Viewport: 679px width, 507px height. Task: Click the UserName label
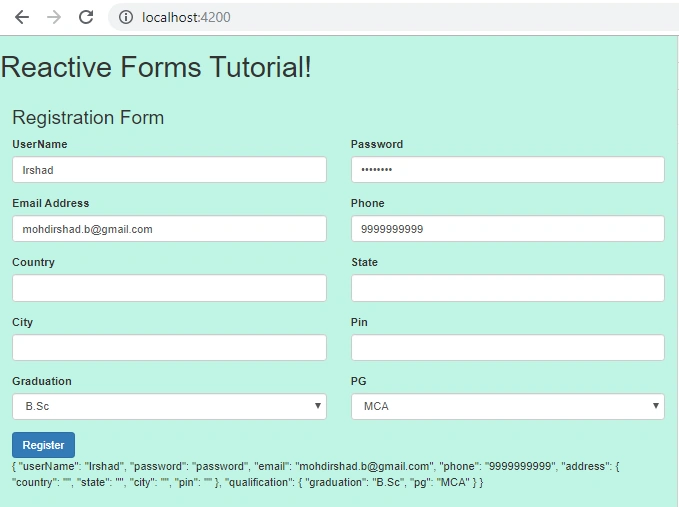(x=39, y=144)
